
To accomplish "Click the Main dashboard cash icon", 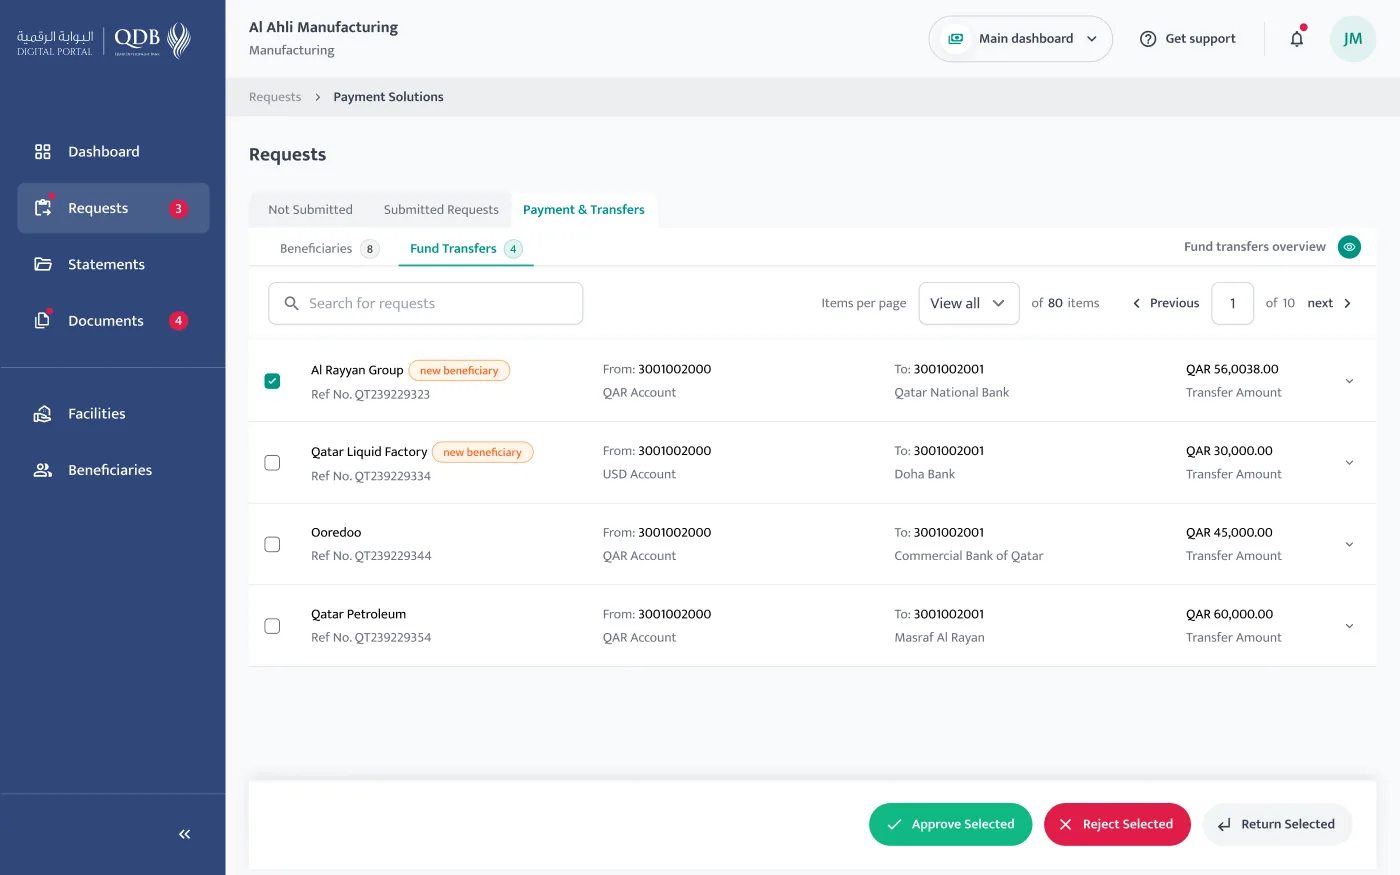I will 956,39.
